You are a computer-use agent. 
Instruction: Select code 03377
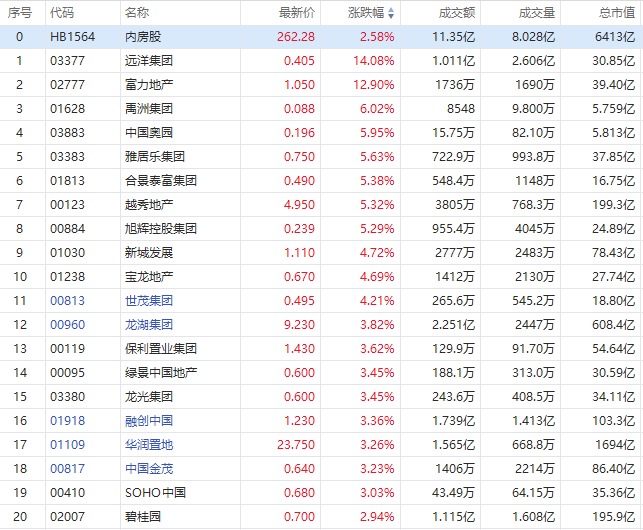coord(67,61)
